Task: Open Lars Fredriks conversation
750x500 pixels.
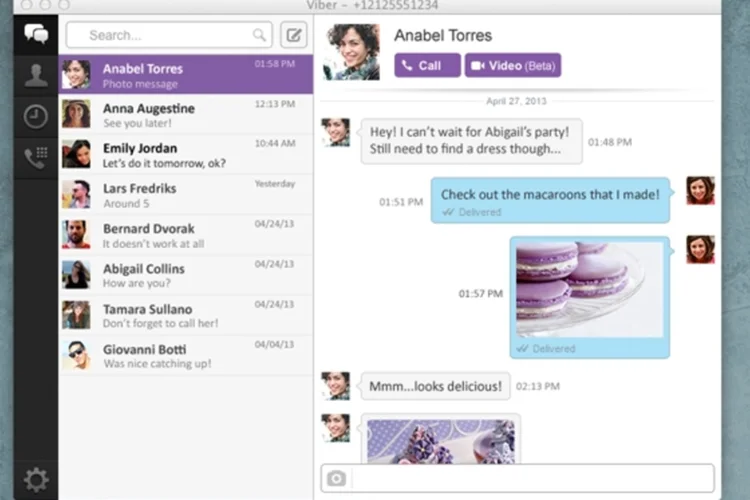Action: coord(186,195)
